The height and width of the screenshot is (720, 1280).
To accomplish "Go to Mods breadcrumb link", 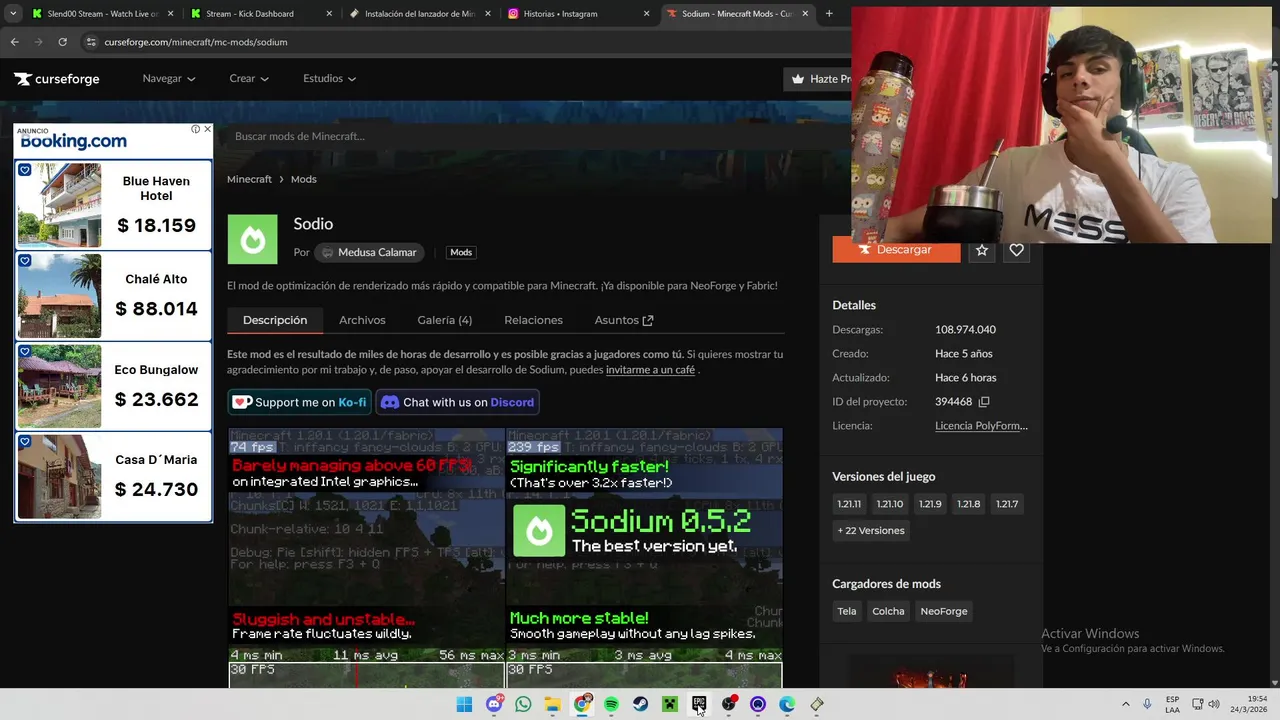I will click(303, 179).
